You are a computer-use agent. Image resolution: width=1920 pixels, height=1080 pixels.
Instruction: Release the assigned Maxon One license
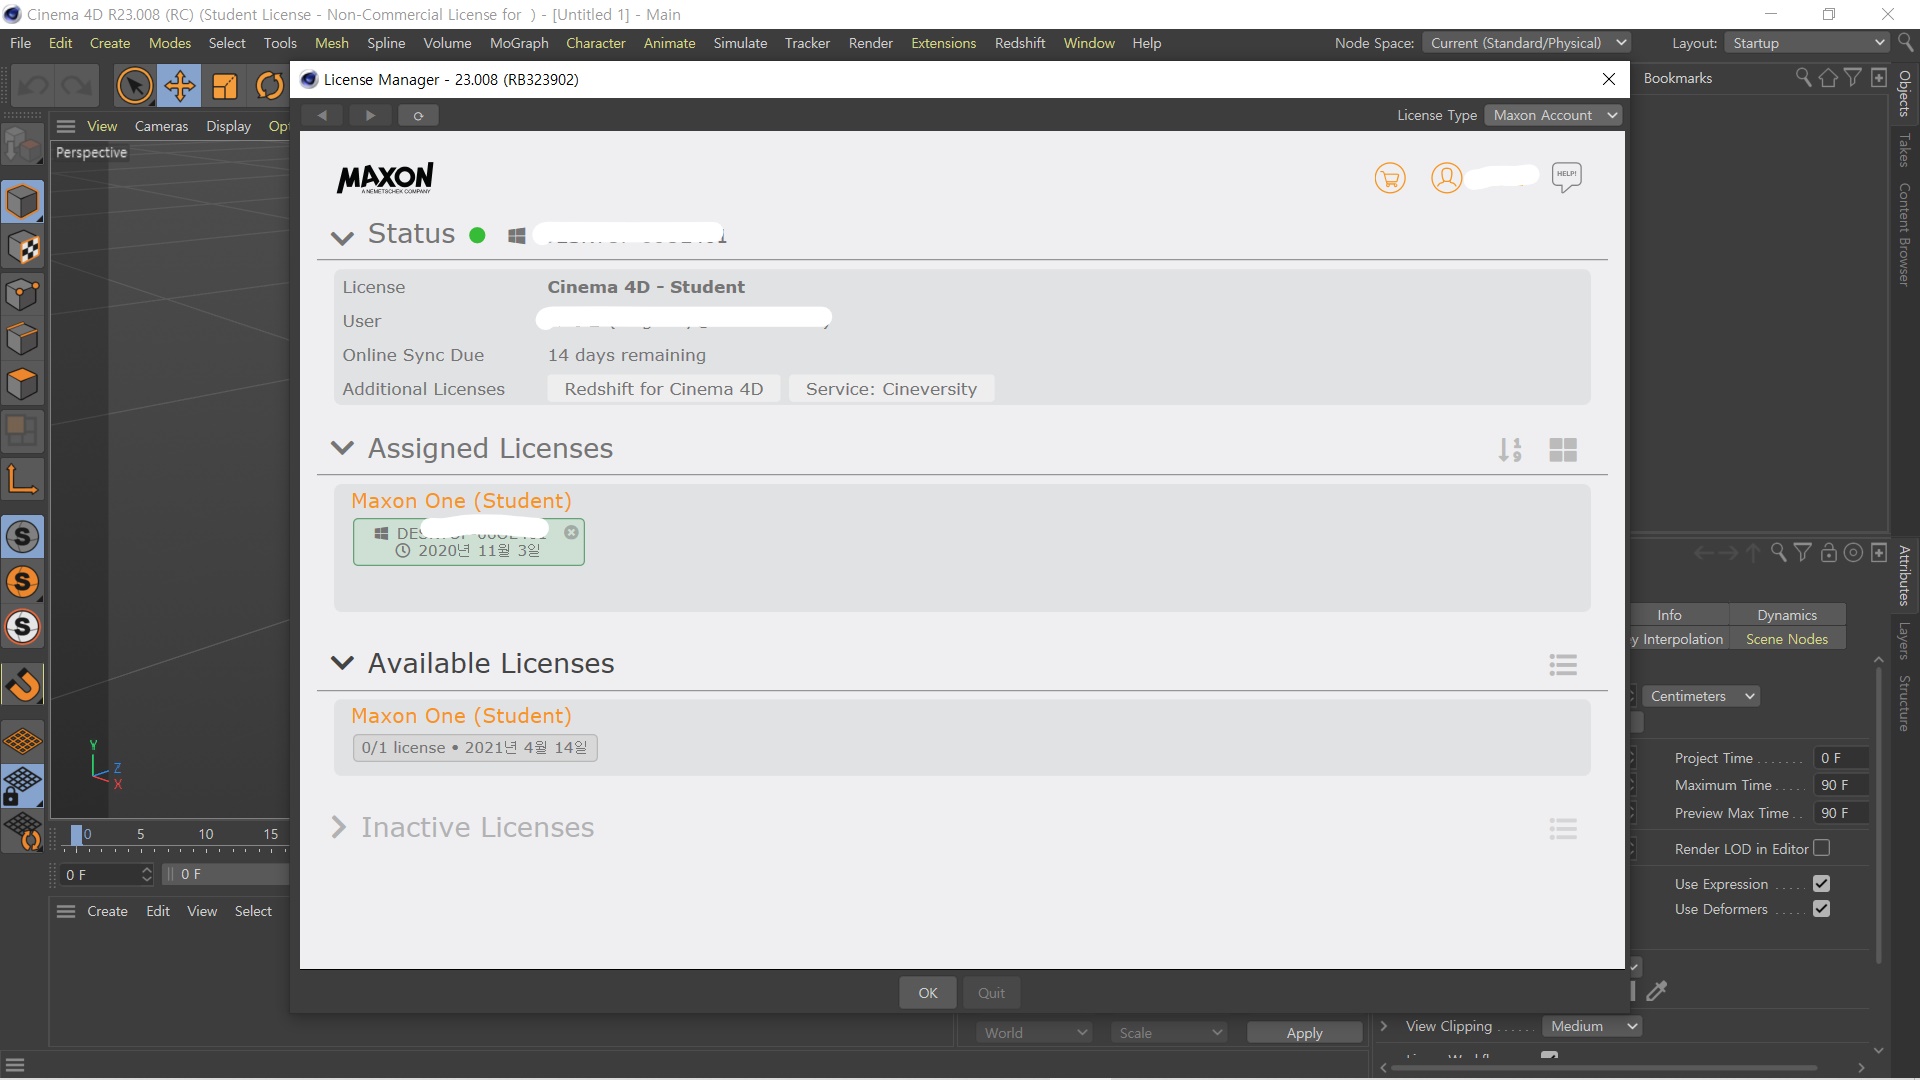tap(571, 532)
